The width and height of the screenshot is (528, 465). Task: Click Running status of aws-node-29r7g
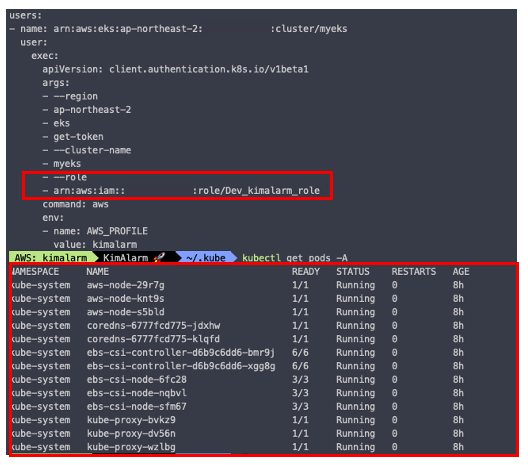coord(356,285)
